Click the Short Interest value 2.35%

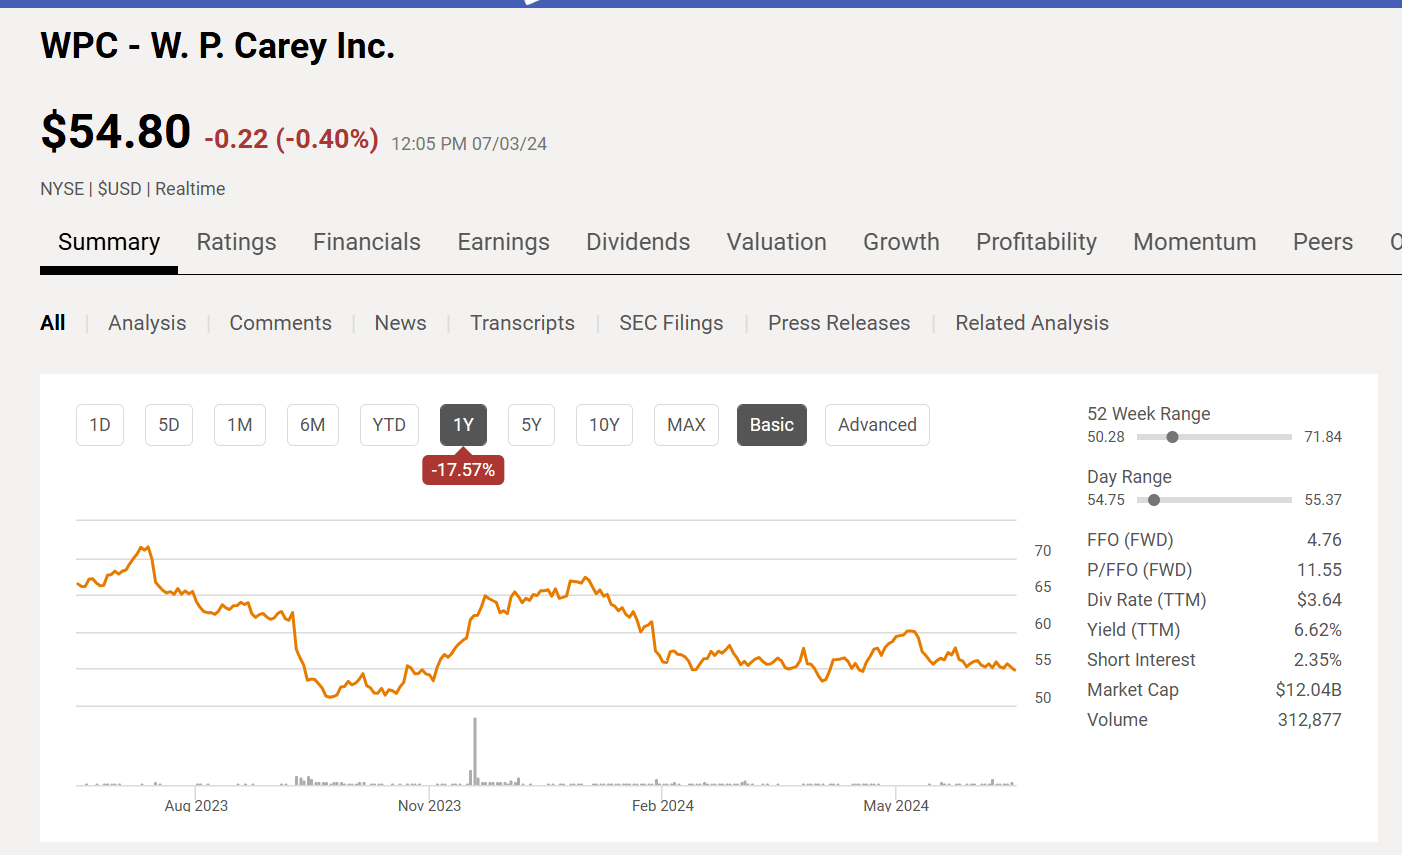point(1318,660)
